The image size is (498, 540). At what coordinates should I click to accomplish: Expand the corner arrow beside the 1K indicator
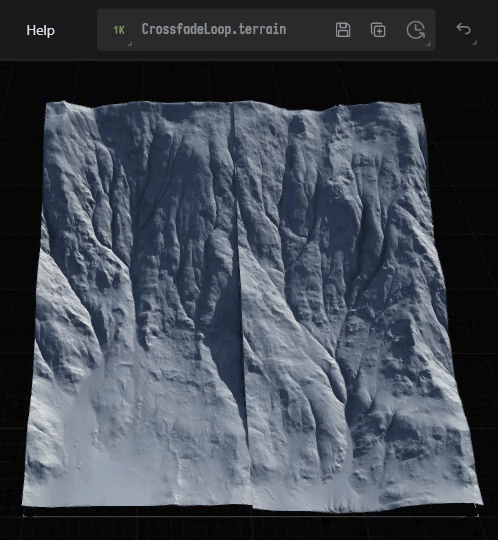129,44
